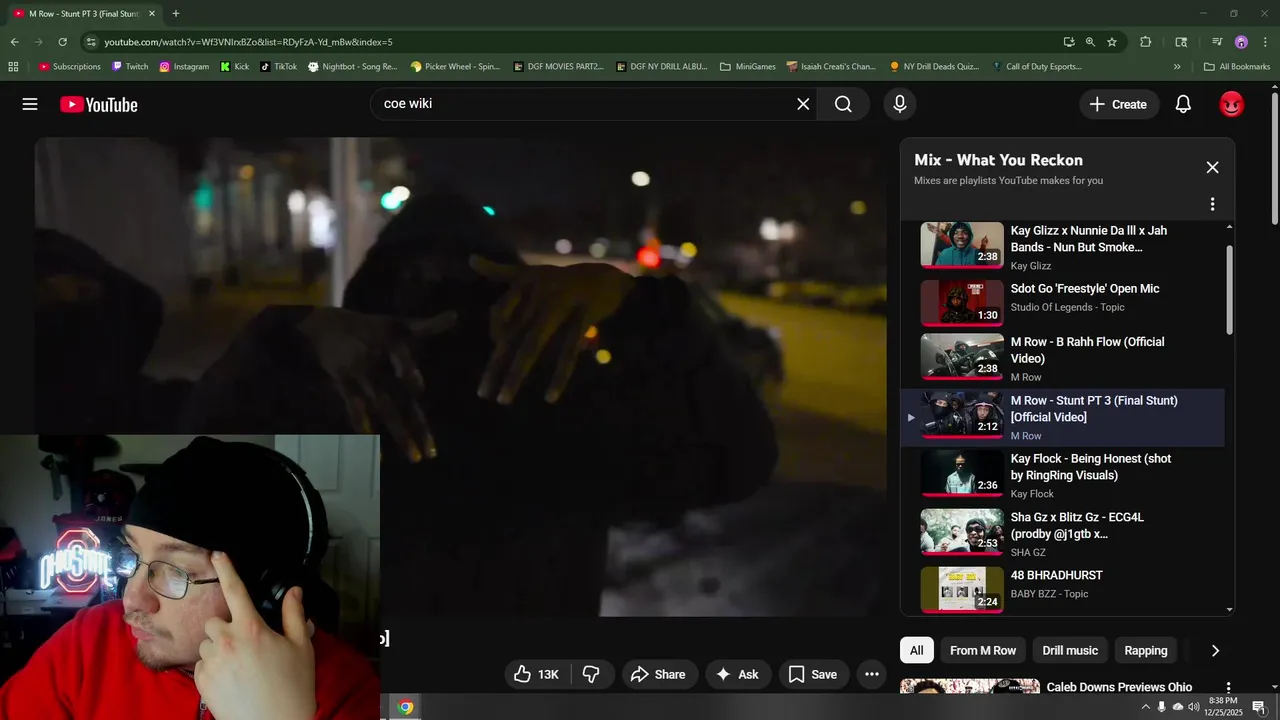The image size is (1280, 720).
Task: Close the Mix playlist panel
Action: [x=1212, y=168]
